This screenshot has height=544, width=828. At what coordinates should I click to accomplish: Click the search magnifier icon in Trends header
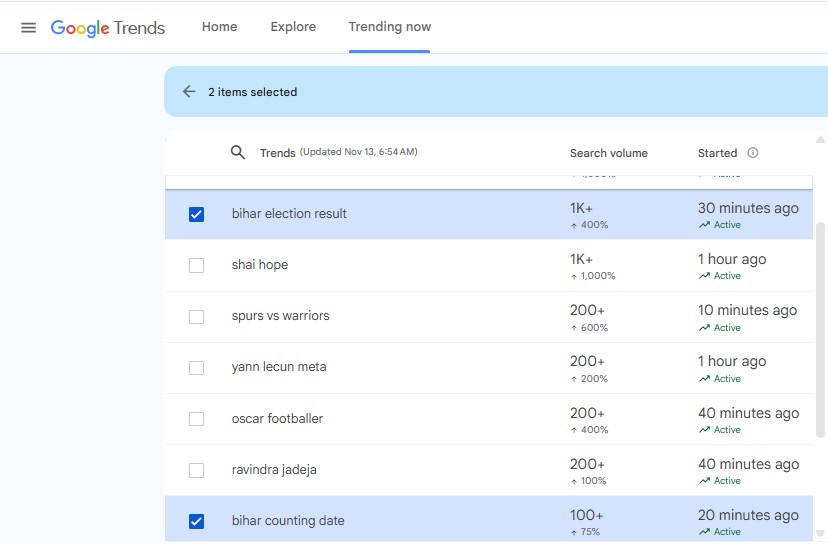(238, 153)
